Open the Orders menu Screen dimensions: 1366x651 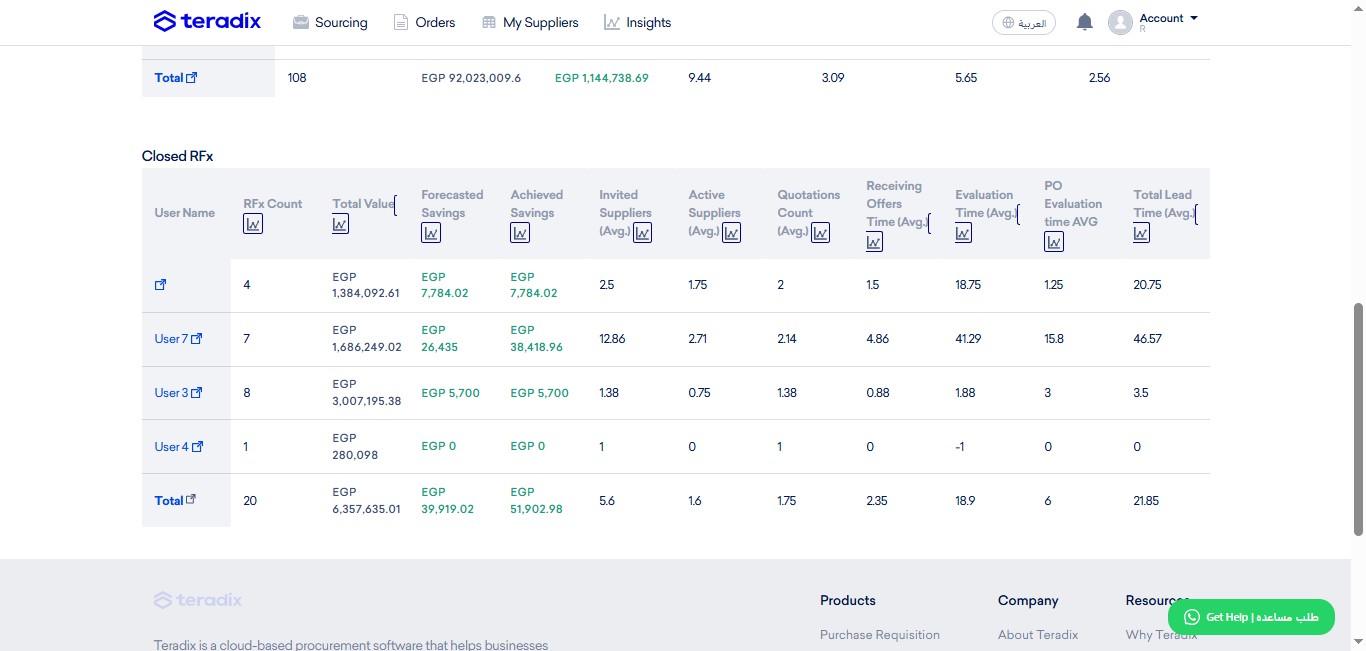coord(424,22)
